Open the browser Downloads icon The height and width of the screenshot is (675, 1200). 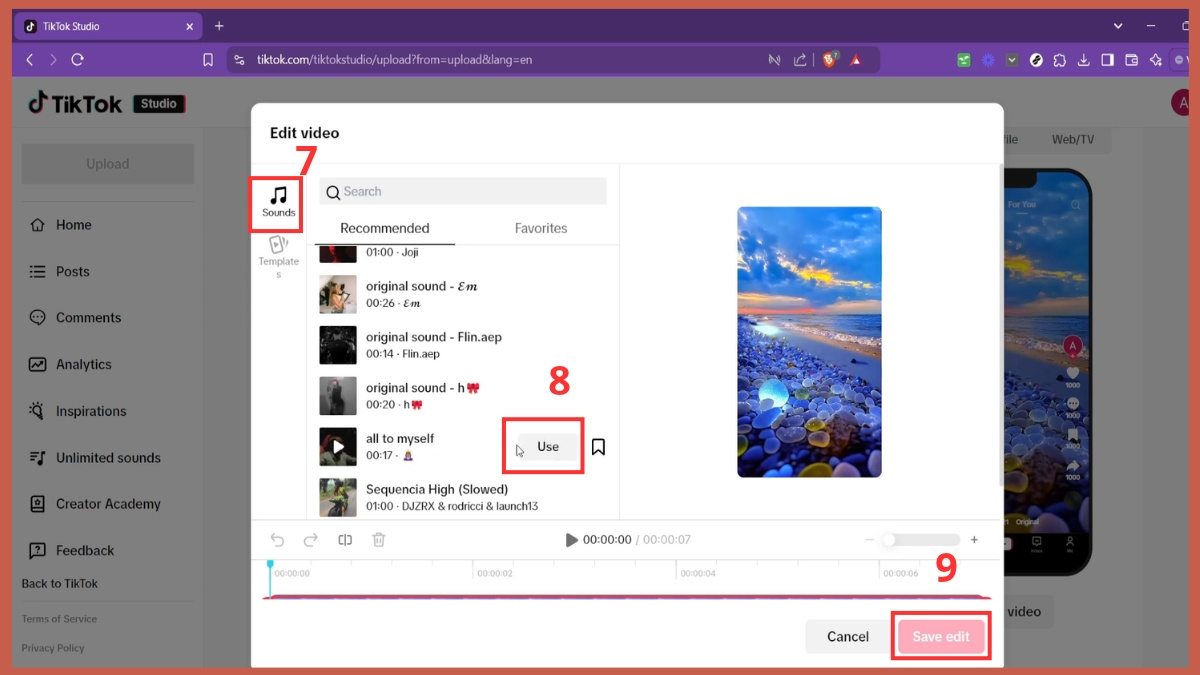click(x=1084, y=60)
